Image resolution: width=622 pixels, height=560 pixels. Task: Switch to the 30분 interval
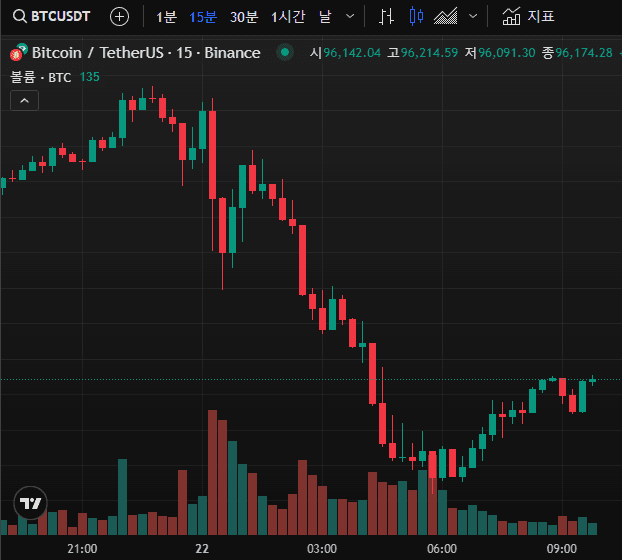point(243,16)
